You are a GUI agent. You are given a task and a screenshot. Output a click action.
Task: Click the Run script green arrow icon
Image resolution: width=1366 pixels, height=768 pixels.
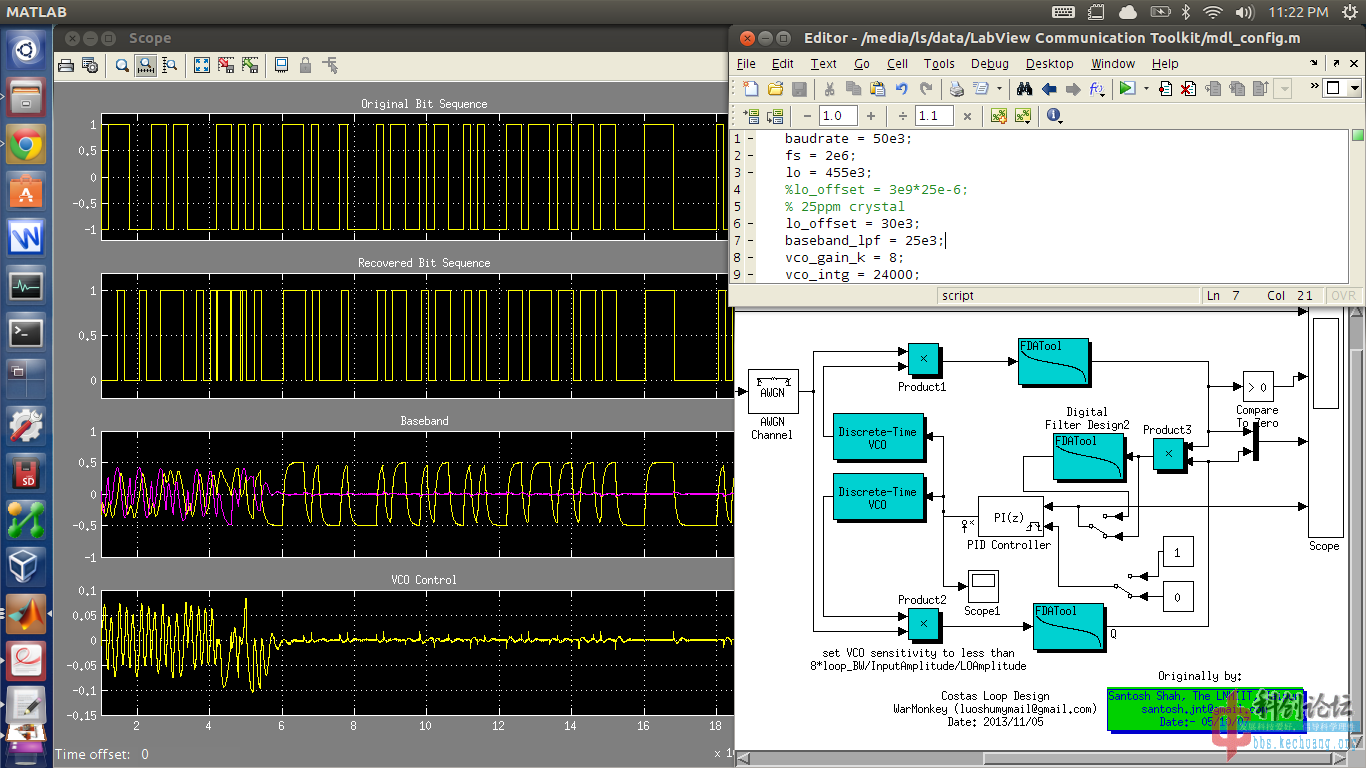(x=1127, y=89)
